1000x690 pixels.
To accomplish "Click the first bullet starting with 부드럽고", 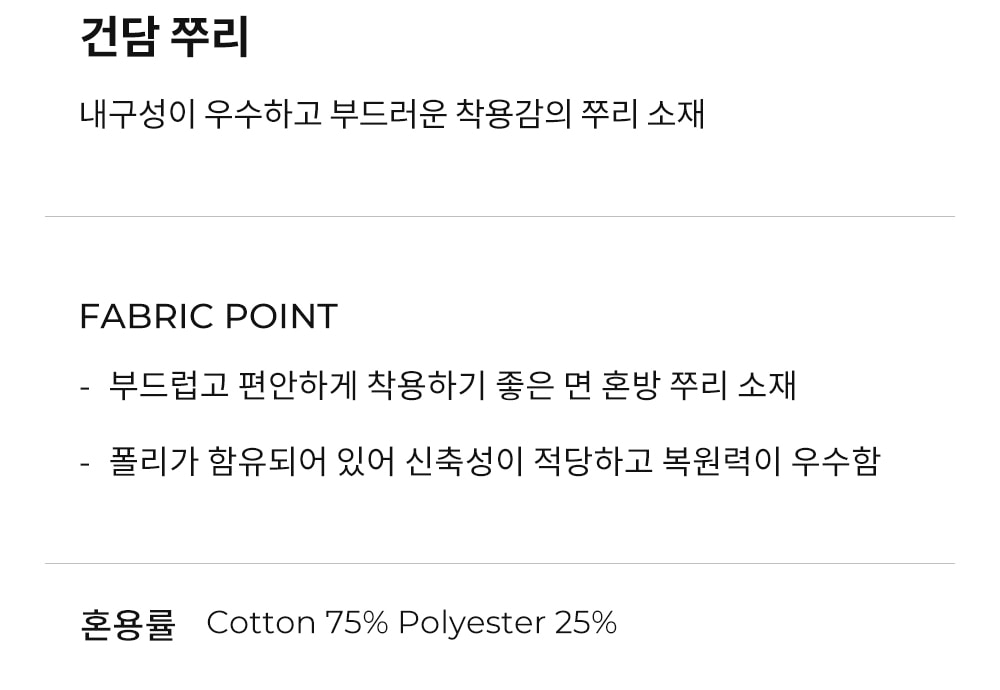I will tap(452, 385).
